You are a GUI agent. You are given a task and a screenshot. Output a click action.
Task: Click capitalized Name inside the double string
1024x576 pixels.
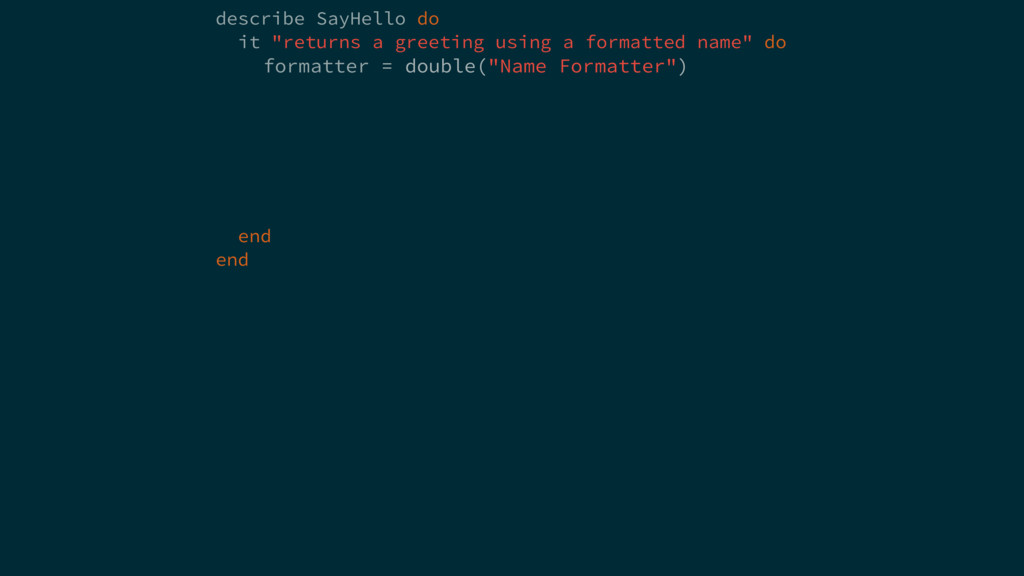(523, 66)
